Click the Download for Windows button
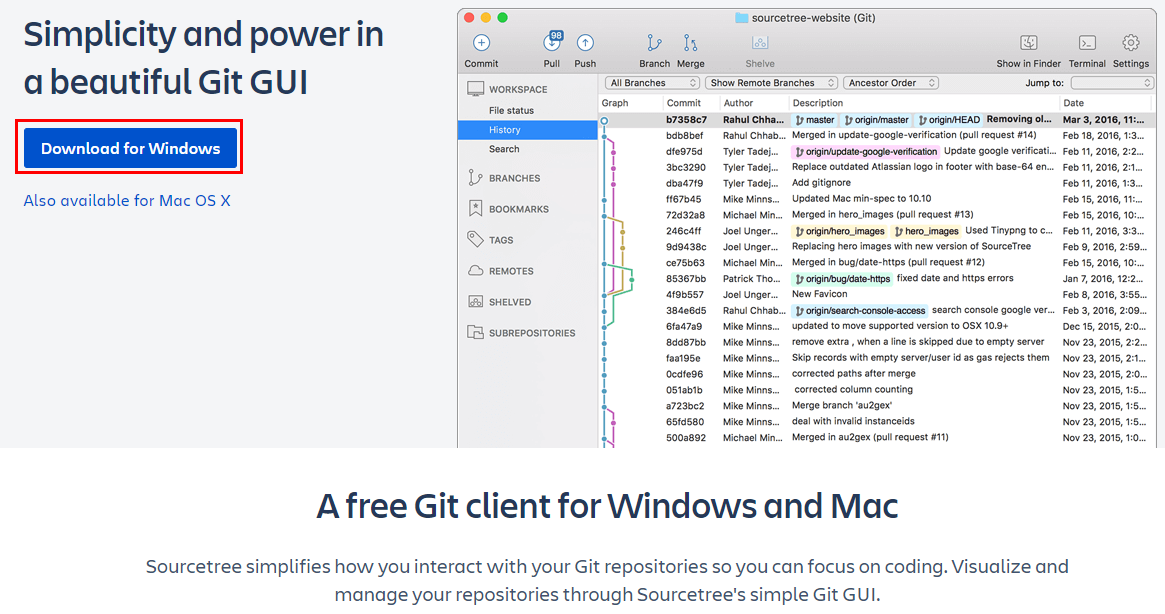The width and height of the screenshot is (1165, 614). [130, 148]
